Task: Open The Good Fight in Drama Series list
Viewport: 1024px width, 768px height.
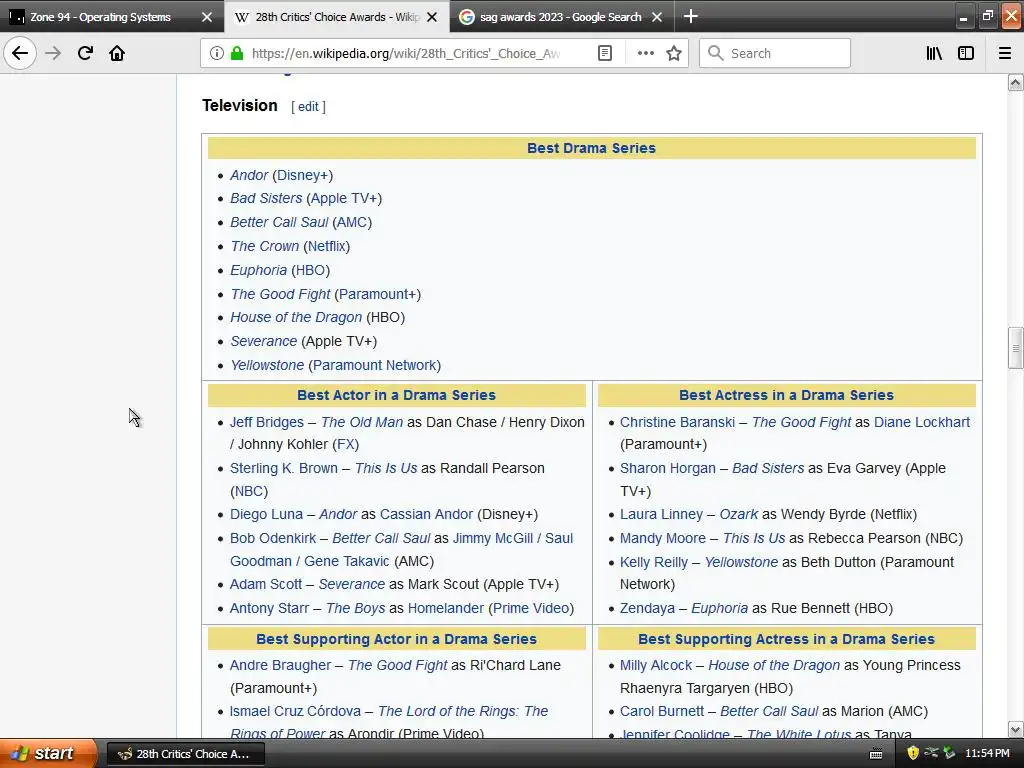Action: pos(280,294)
